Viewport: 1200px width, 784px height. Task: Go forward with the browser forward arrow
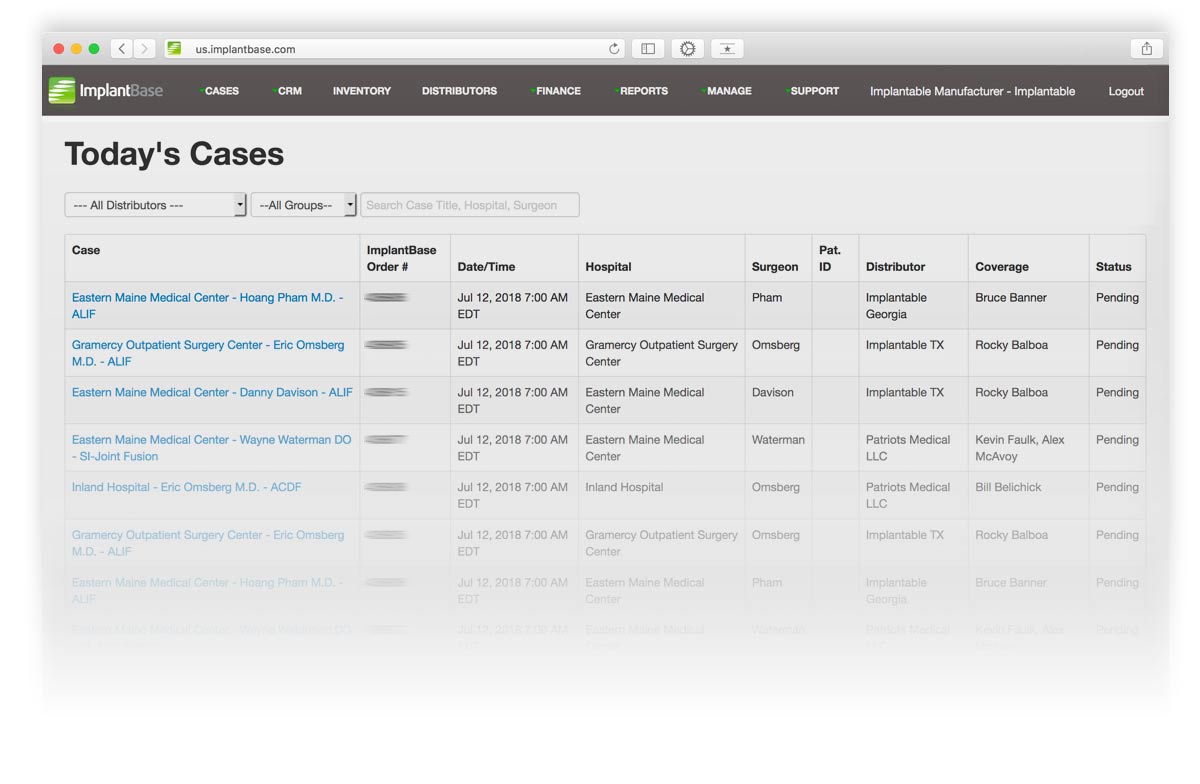[145, 48]
